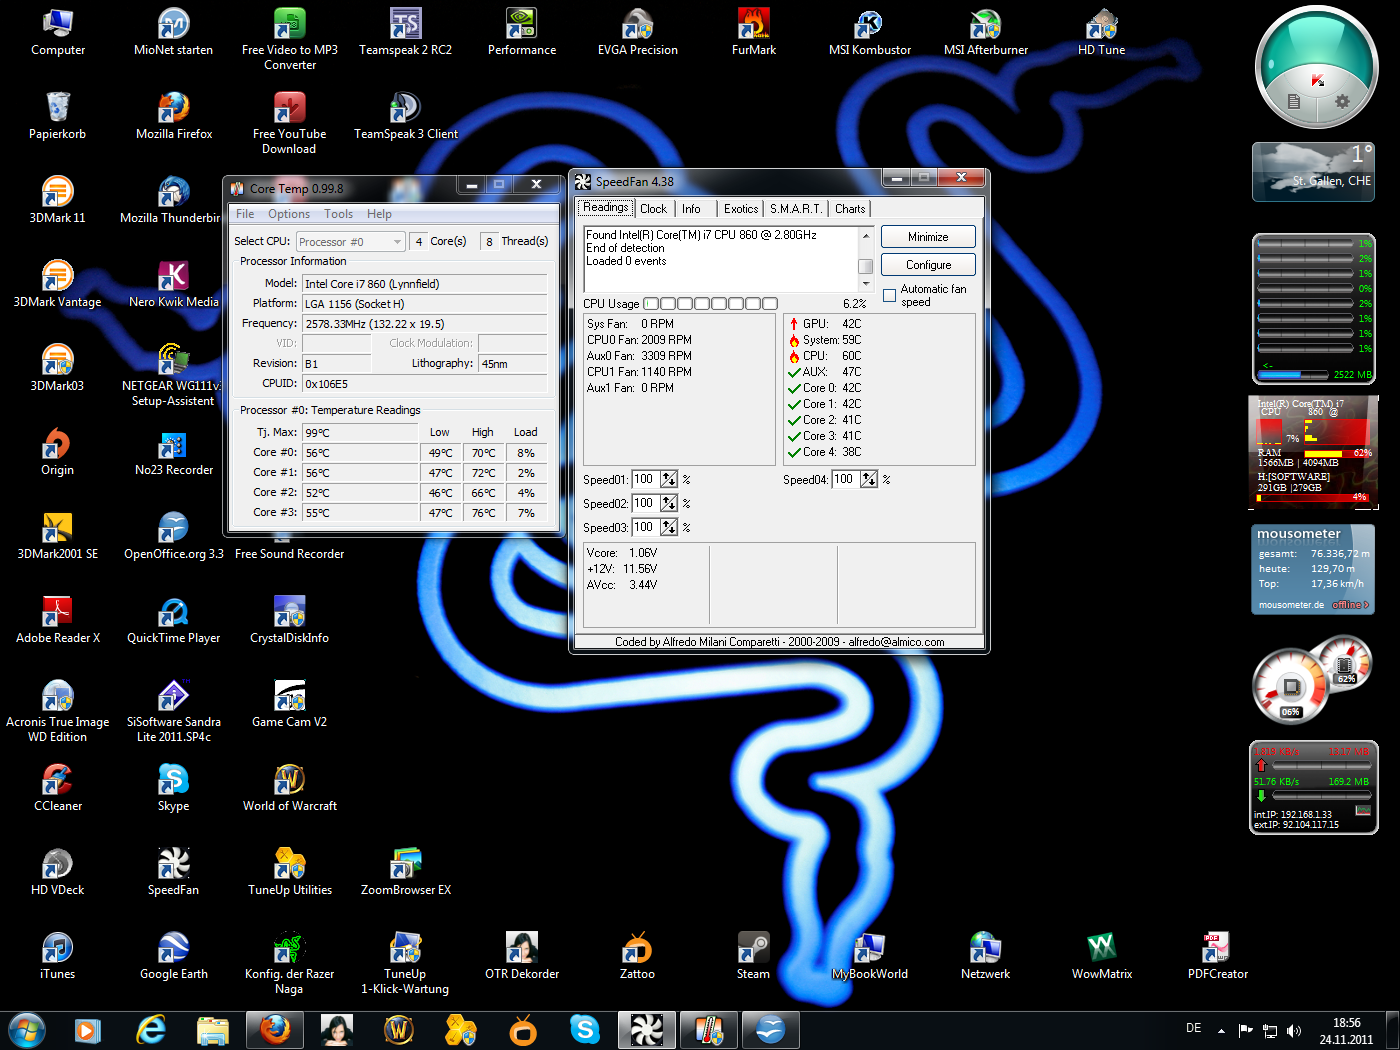This screenshot has width=1400, height=1050.
Task: Open the CrystalDiskInfo desktop icon
Action: tap(289, 619)
